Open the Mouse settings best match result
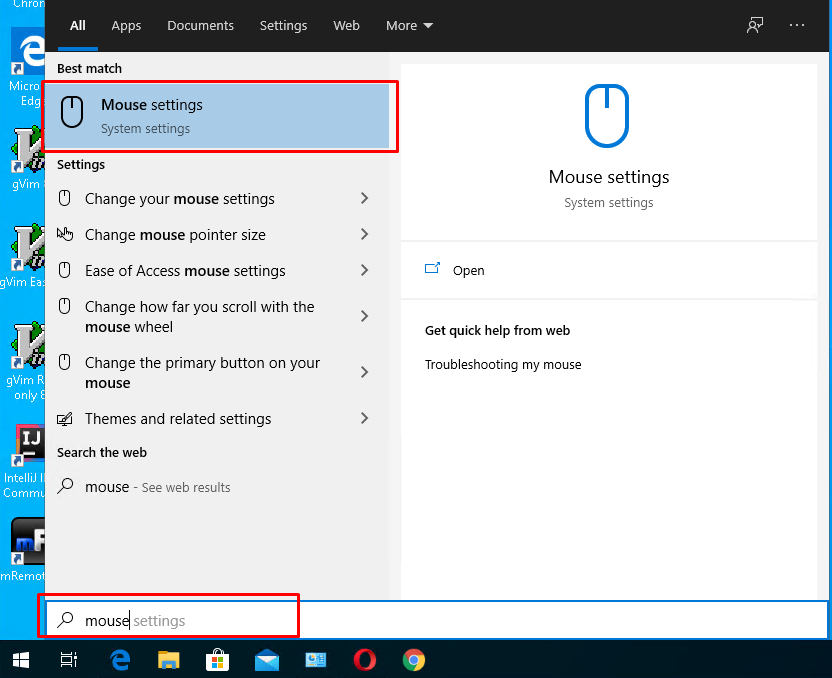 point(218,116)
